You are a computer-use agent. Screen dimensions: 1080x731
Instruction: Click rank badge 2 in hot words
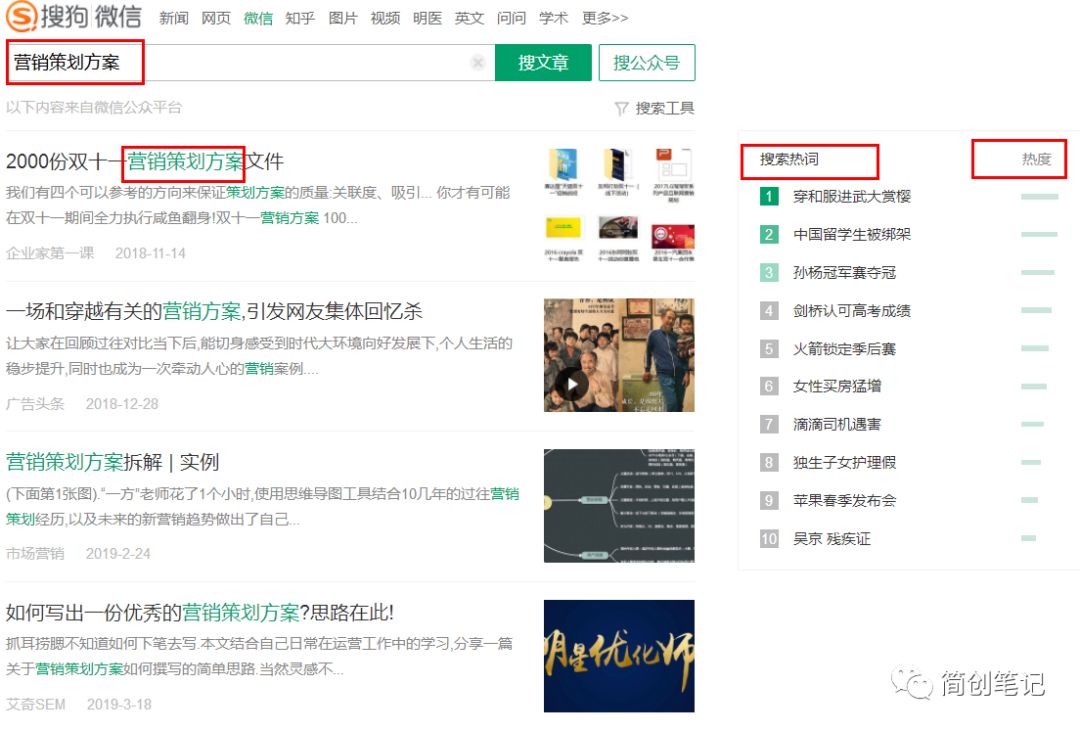[769, 235]
